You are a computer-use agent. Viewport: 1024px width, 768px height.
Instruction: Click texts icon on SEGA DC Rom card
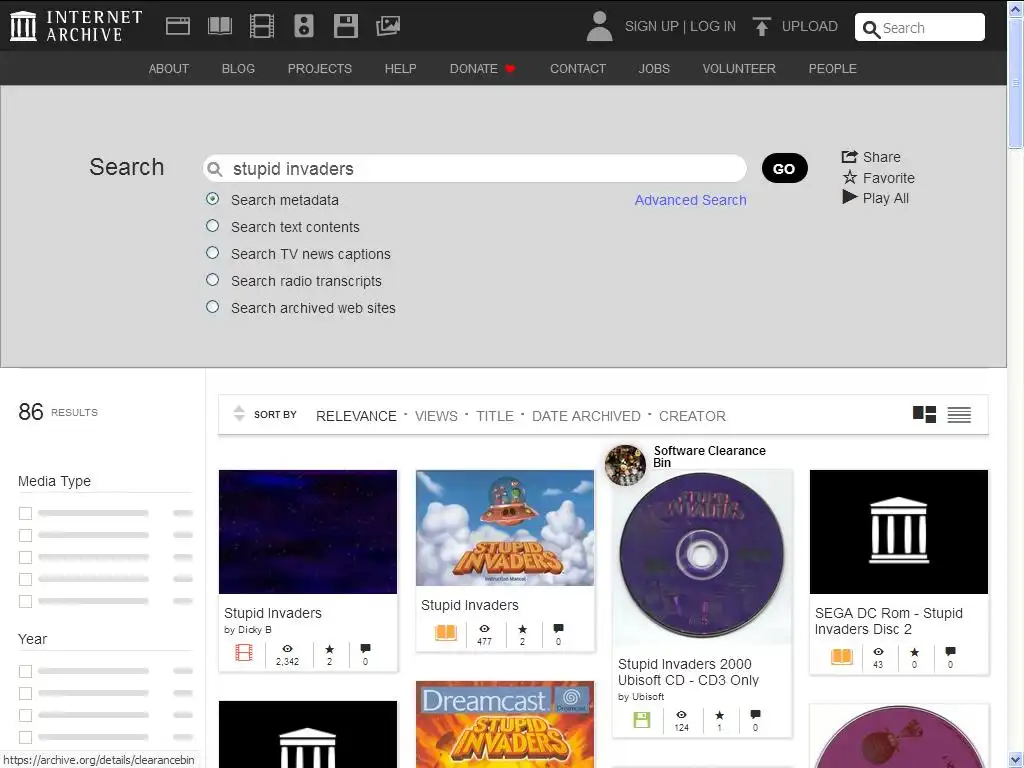(842, 656)
